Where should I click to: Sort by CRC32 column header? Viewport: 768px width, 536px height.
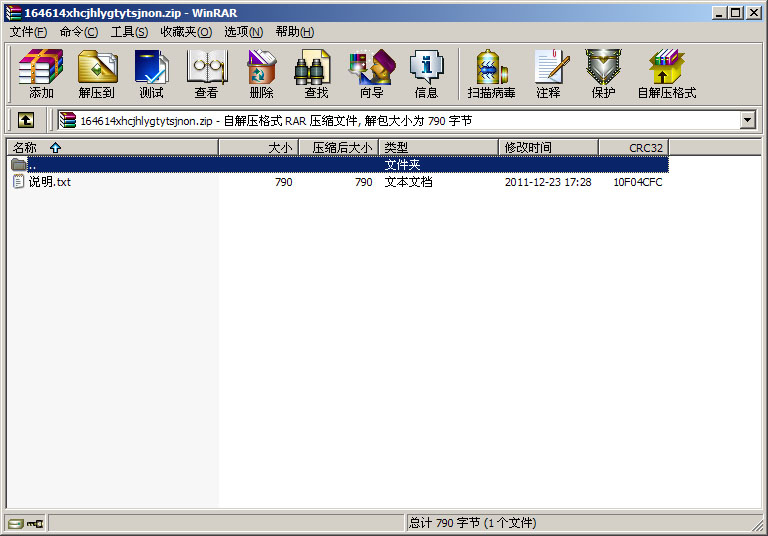point(634,147)
